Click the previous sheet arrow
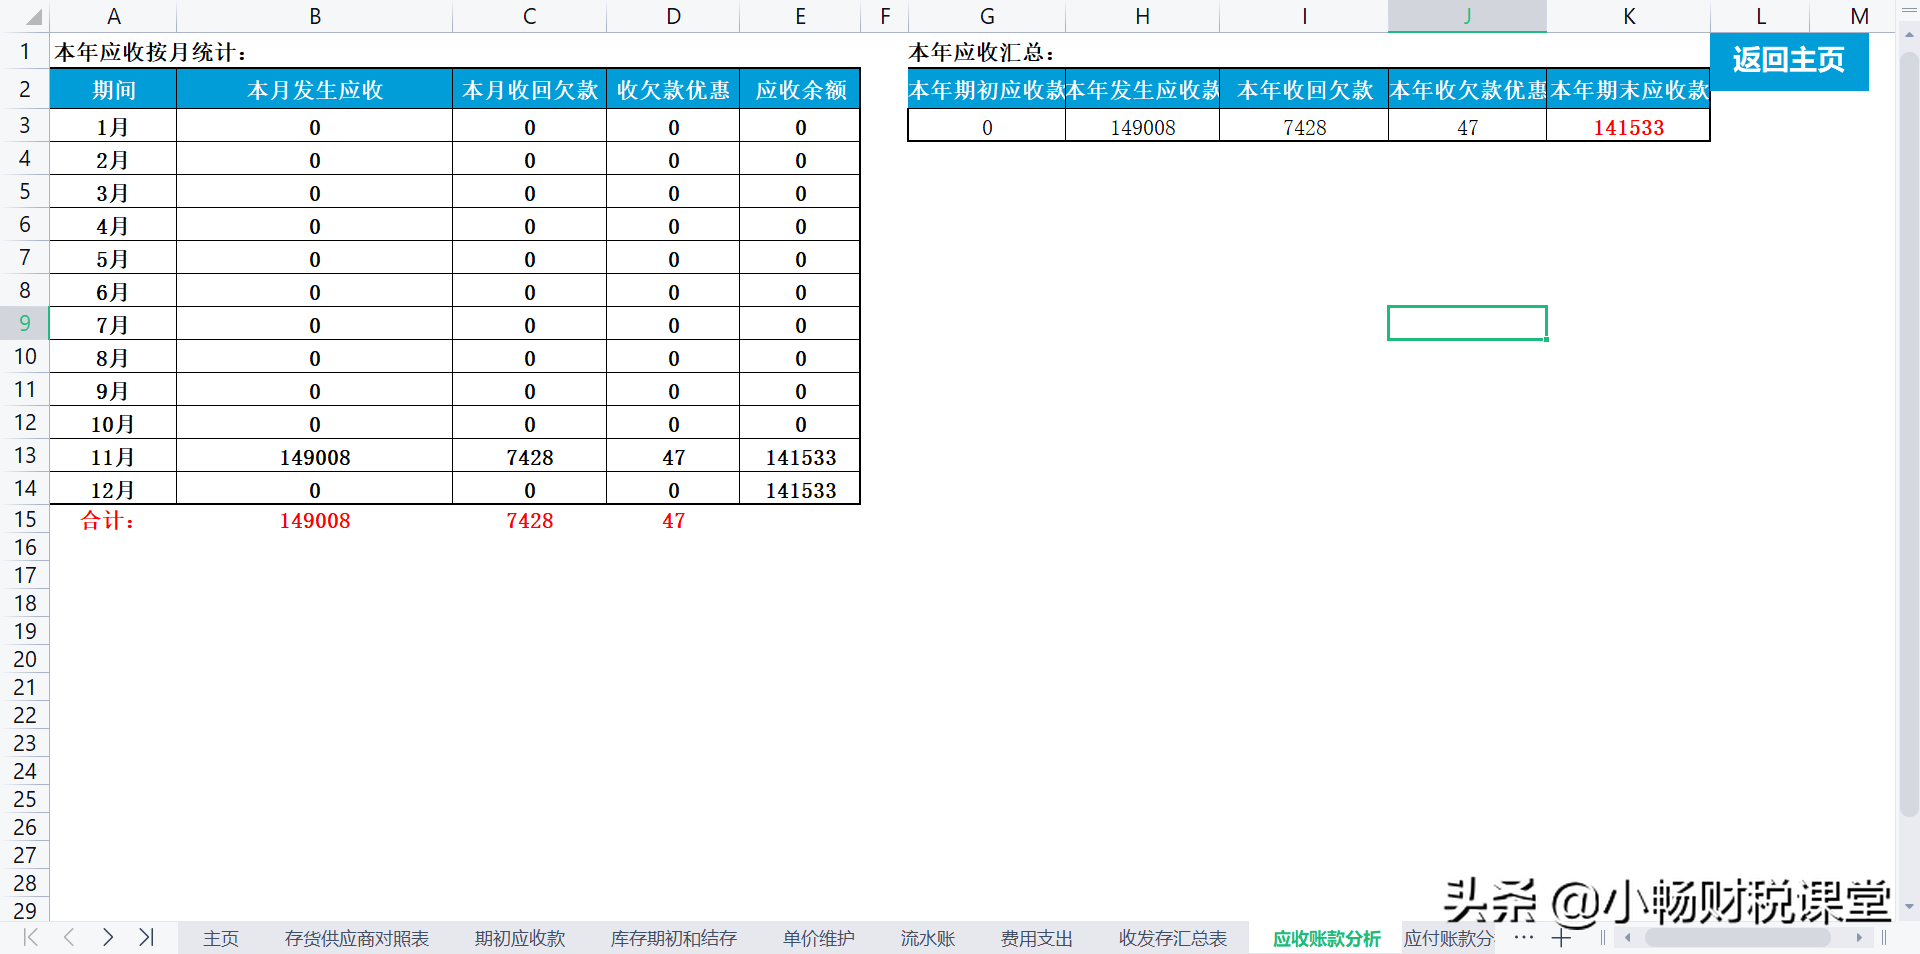Screen dimensions: 1920x954 68,938
